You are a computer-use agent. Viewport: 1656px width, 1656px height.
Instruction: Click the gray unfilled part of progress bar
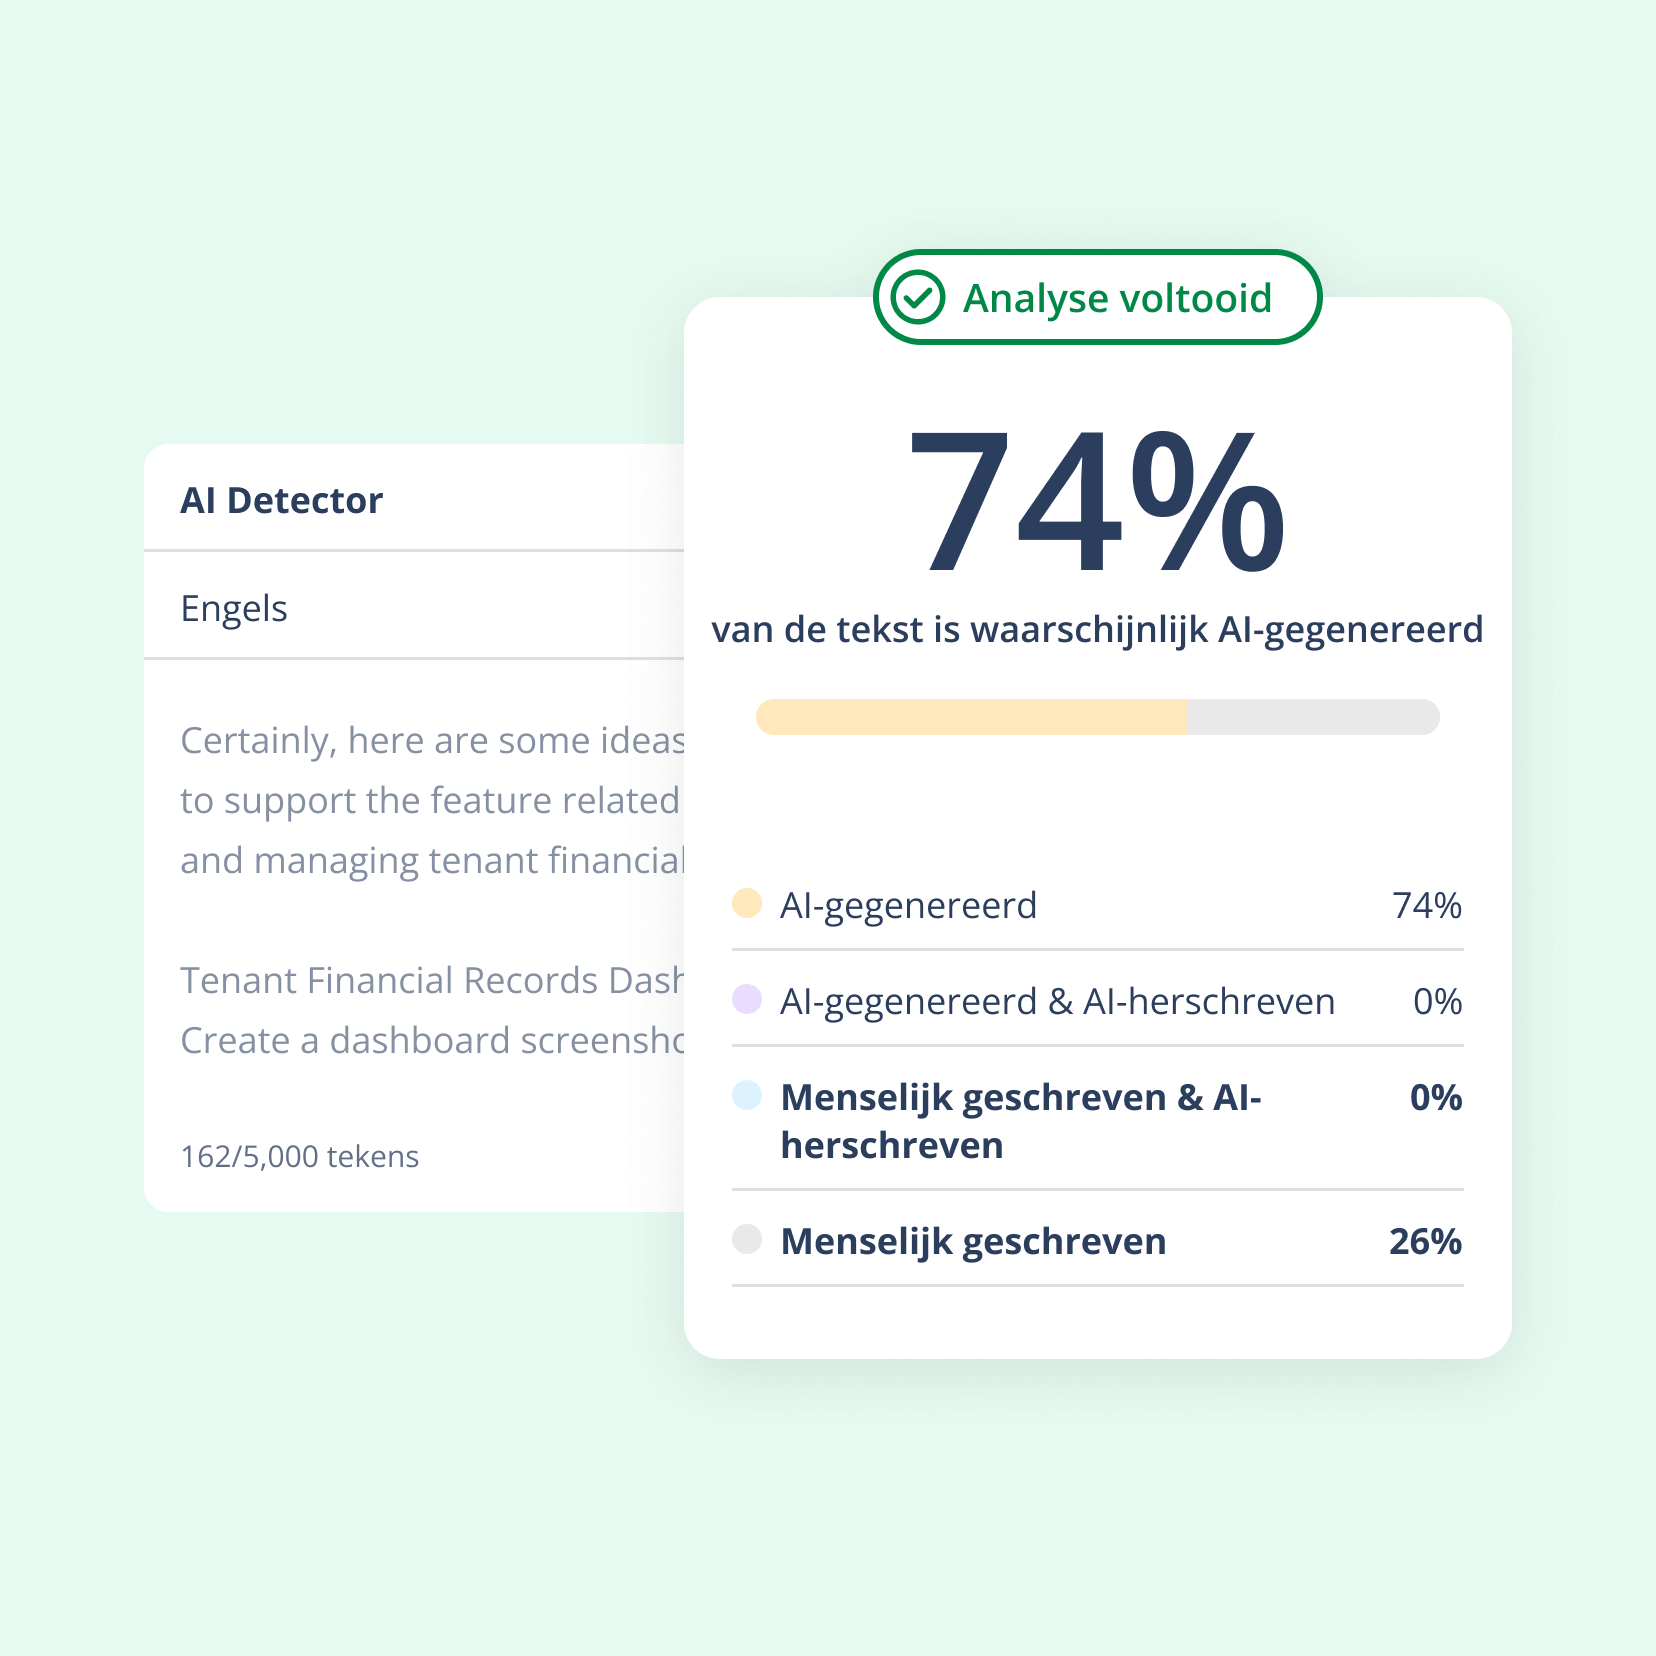(1312, 718)
